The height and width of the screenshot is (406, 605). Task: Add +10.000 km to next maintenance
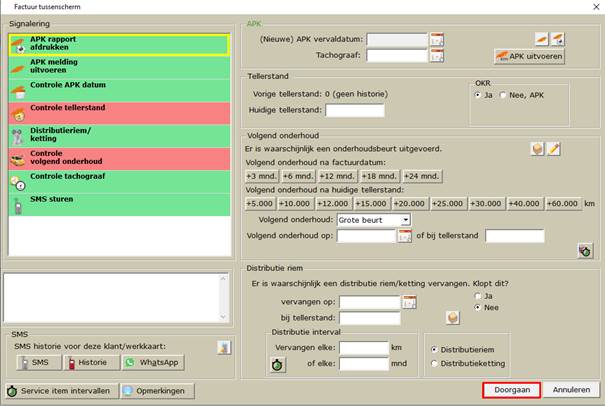[x=295, y=204]
